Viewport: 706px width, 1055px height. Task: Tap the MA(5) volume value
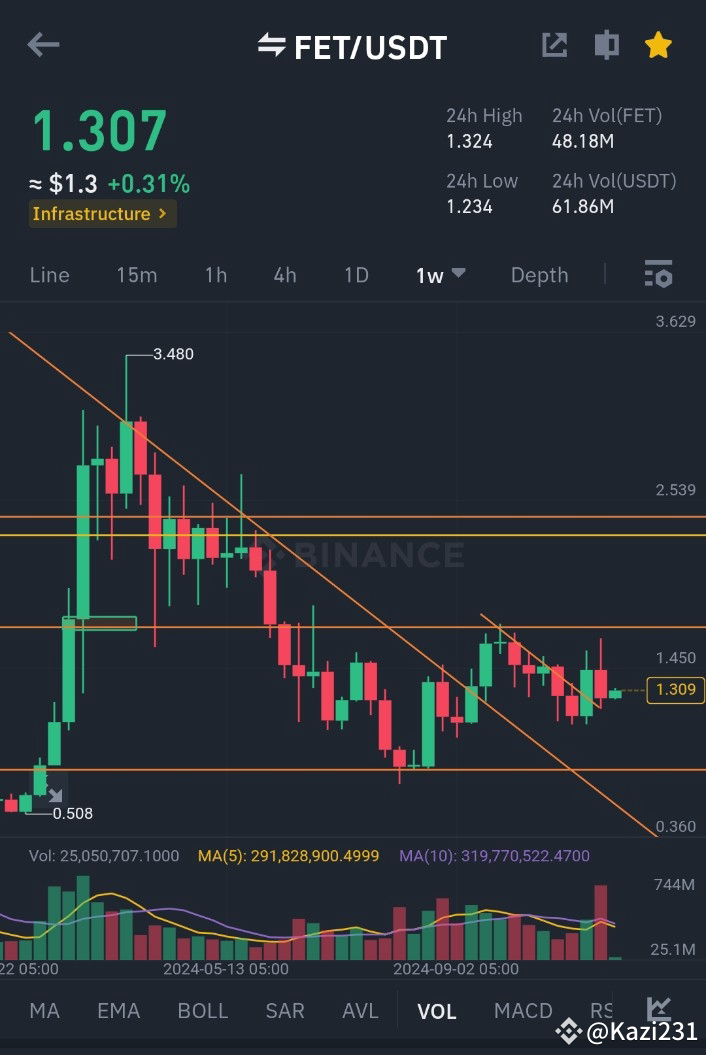(x=288, y=856)
